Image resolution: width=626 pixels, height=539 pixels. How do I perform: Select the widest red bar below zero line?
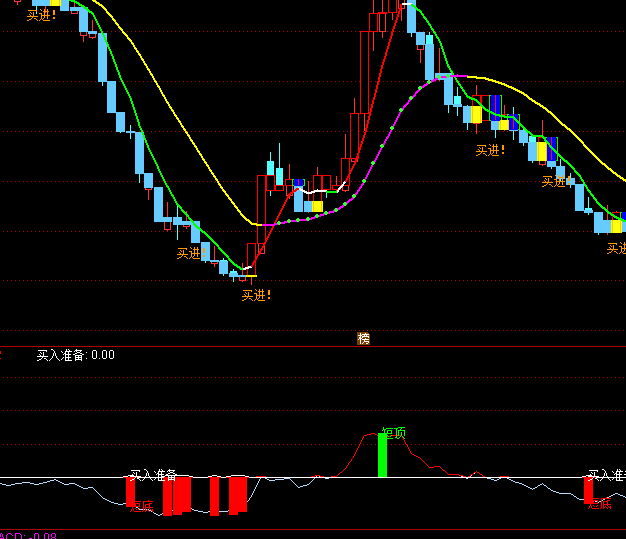pyautogui.click(x=238, y=495)
